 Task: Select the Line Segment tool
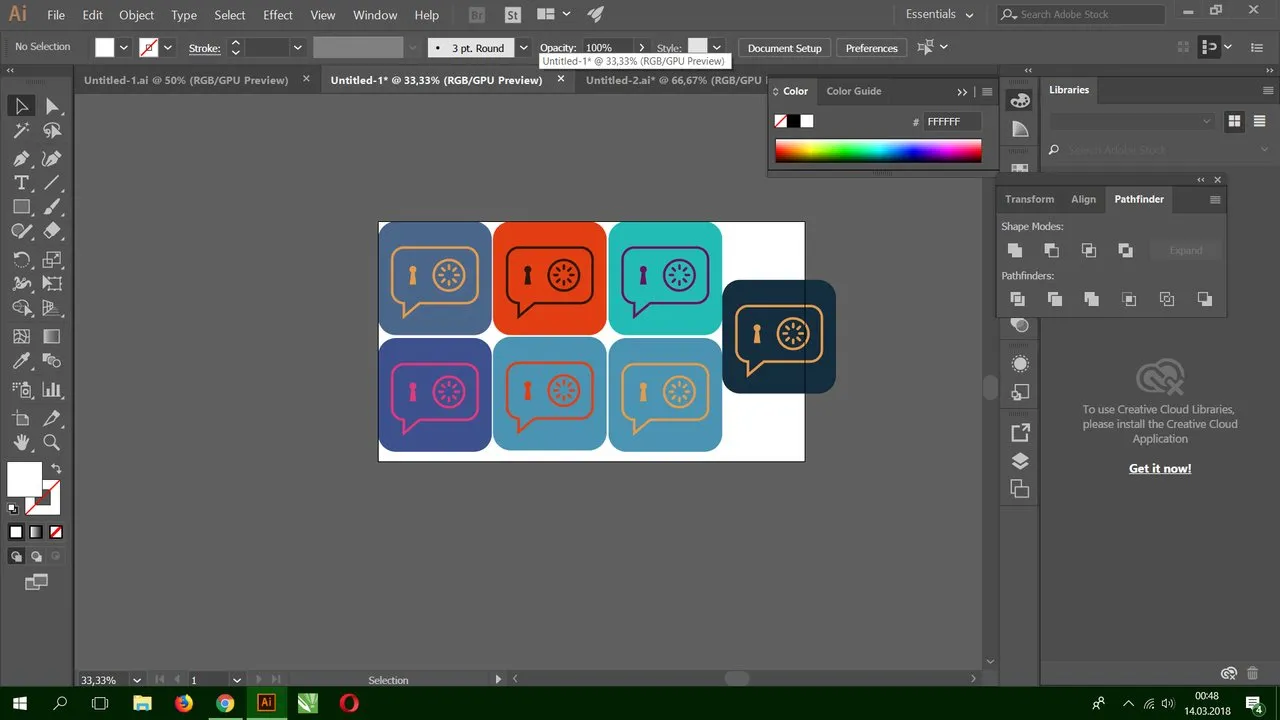pos(52,183)
